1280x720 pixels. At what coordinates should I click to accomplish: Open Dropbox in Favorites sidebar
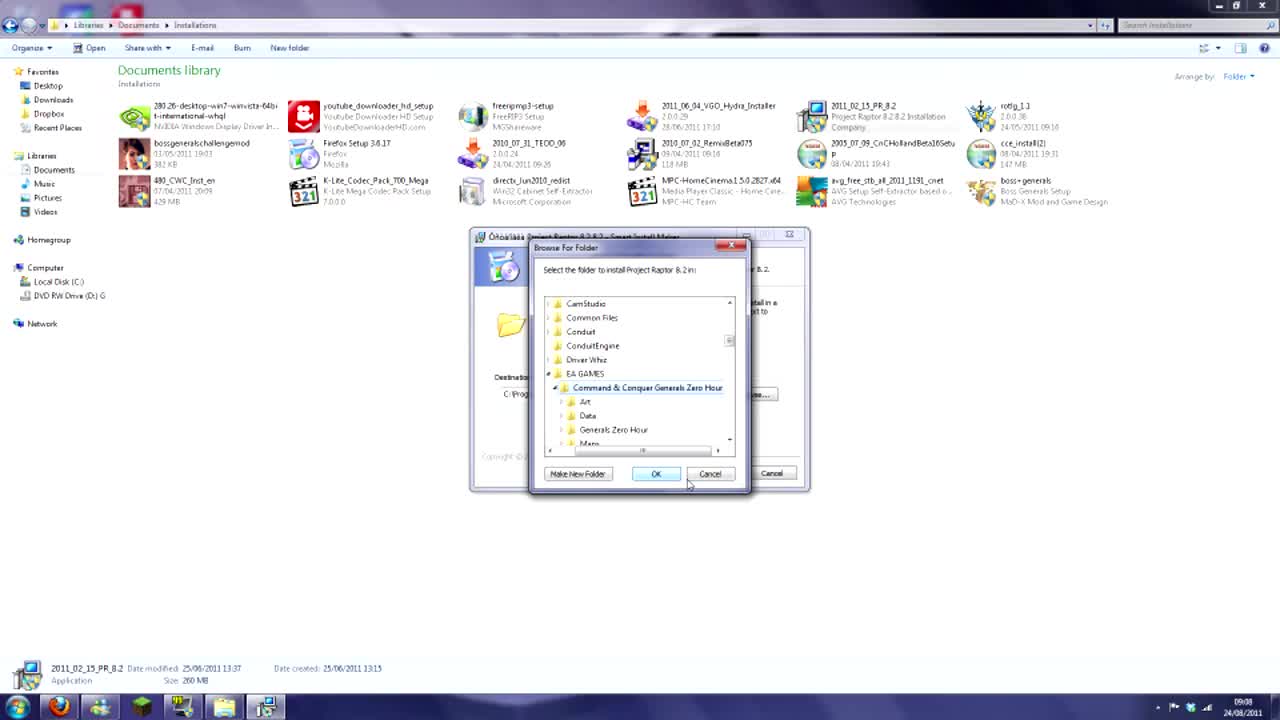pos(48,114)
